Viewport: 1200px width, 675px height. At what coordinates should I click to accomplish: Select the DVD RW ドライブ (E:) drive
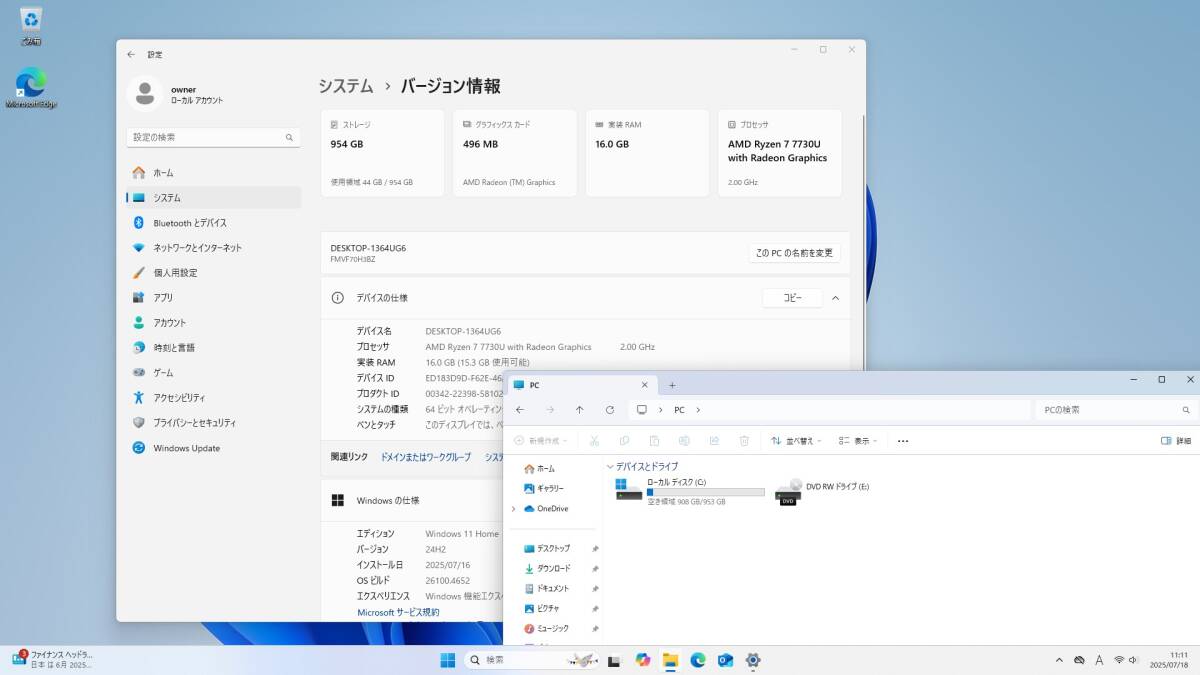coord(823,490)
